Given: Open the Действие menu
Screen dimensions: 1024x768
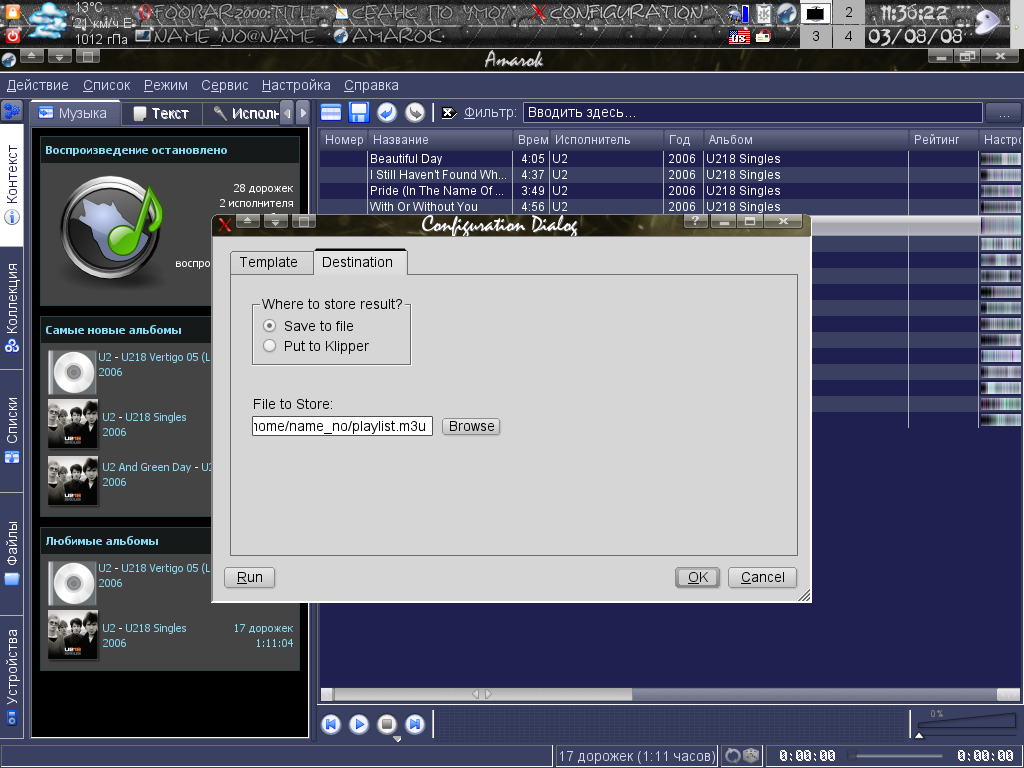Looking at the screenshot, I should click(x=37, y=85).
